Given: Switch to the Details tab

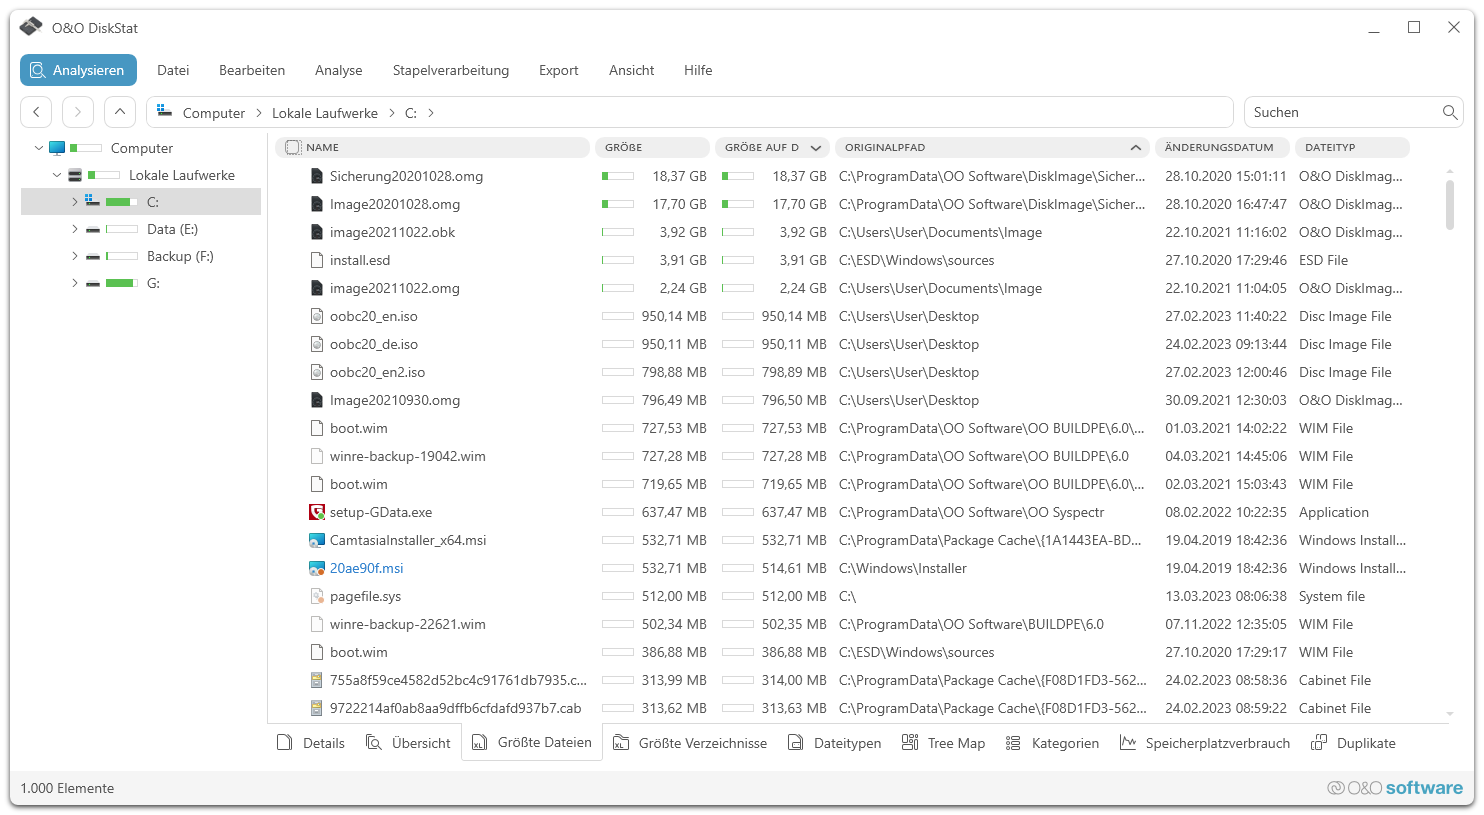Looking at the screenshot, I should (311, 743).
